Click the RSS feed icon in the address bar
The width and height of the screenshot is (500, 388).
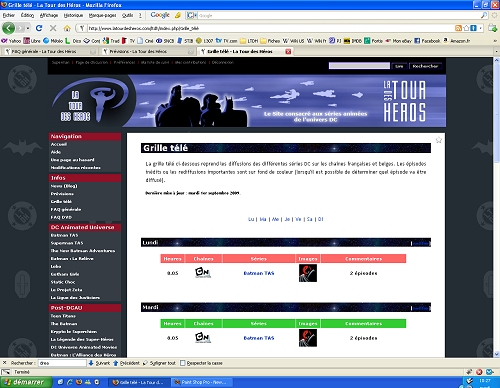tap(458, 28)
